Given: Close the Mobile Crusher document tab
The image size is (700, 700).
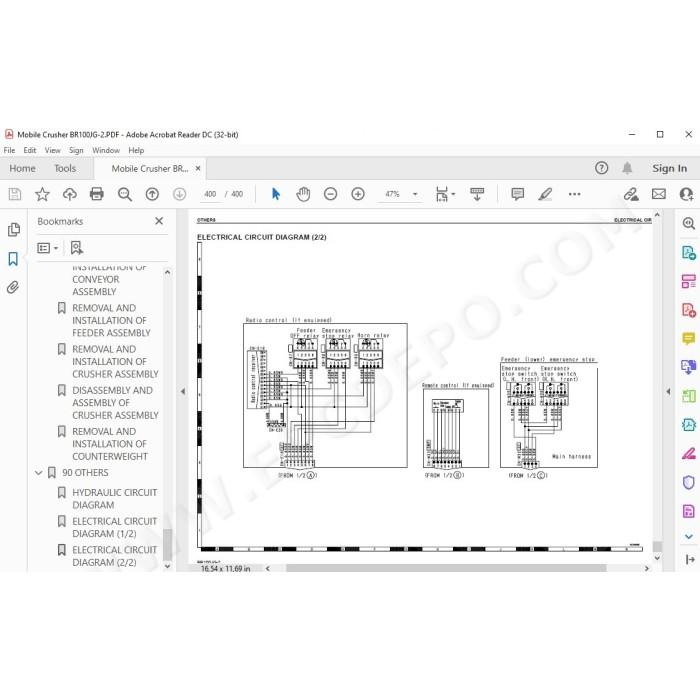Looking at the screenshot, I should tap(198, 168).
